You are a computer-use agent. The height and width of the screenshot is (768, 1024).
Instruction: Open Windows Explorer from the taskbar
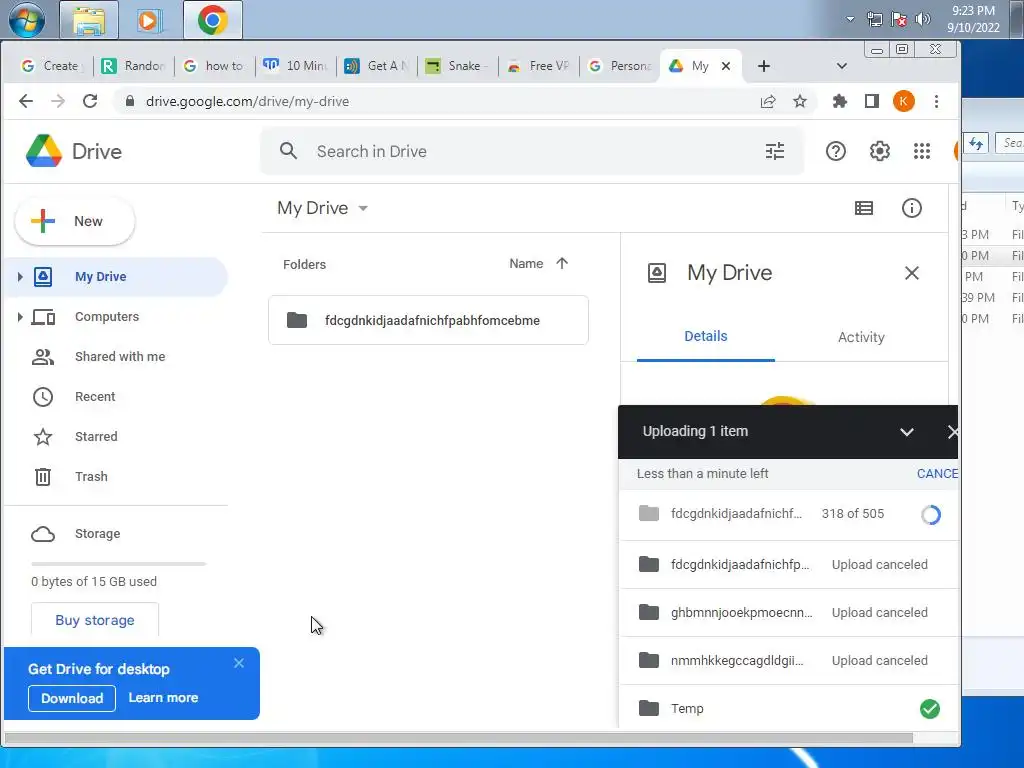click(89, 20)
